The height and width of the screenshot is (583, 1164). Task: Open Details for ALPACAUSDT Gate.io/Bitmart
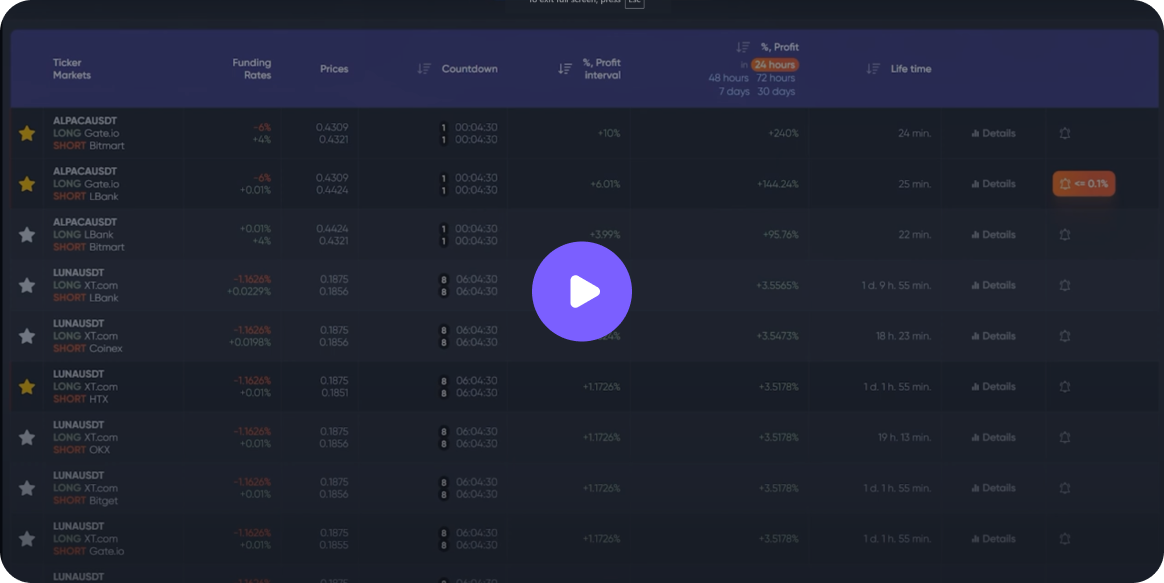point(993,134)
